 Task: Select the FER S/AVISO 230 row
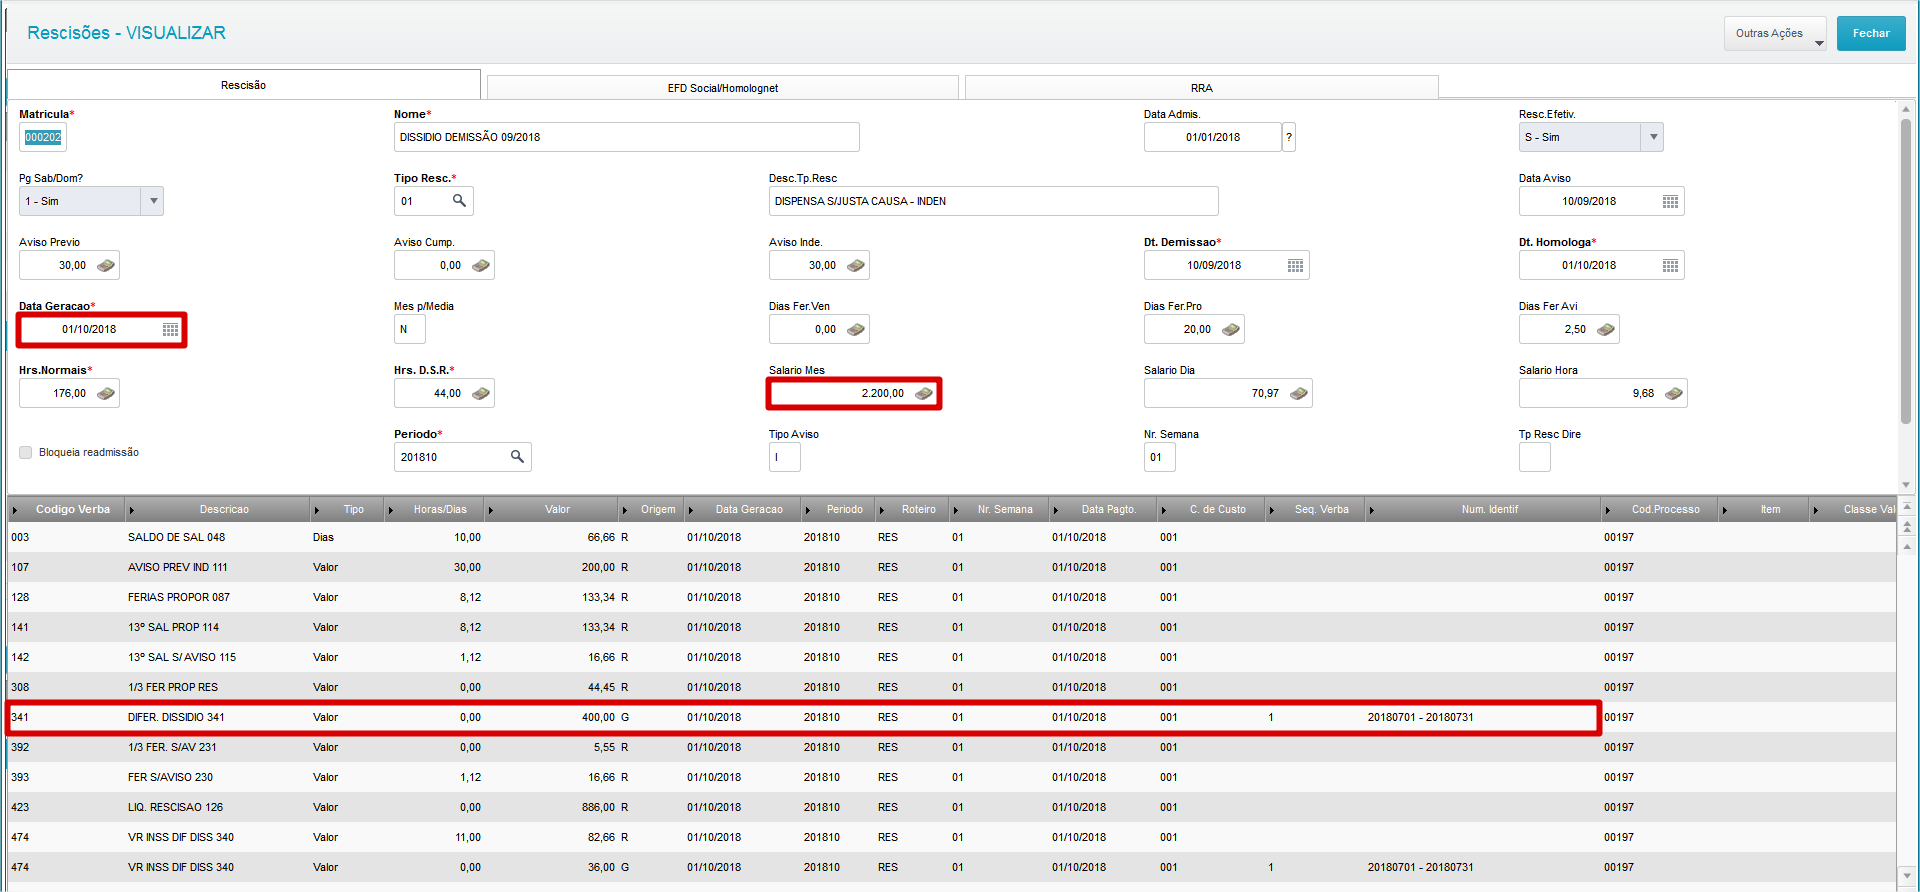coord(952,777)
